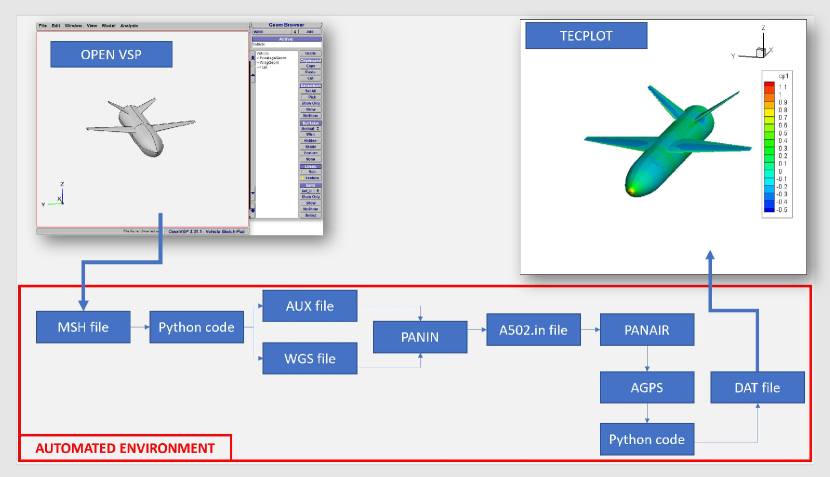Choose Hidden surface display mode
830x477 pixels.
[310, 141]
